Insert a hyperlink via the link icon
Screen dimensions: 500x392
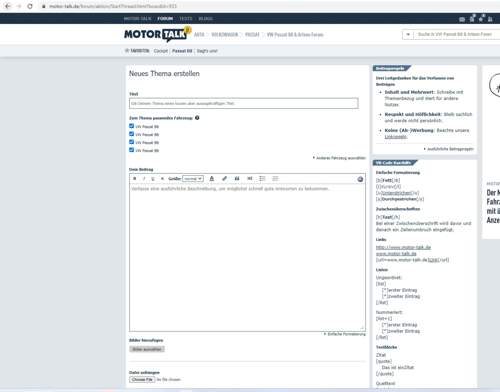[x=224, y=179]
